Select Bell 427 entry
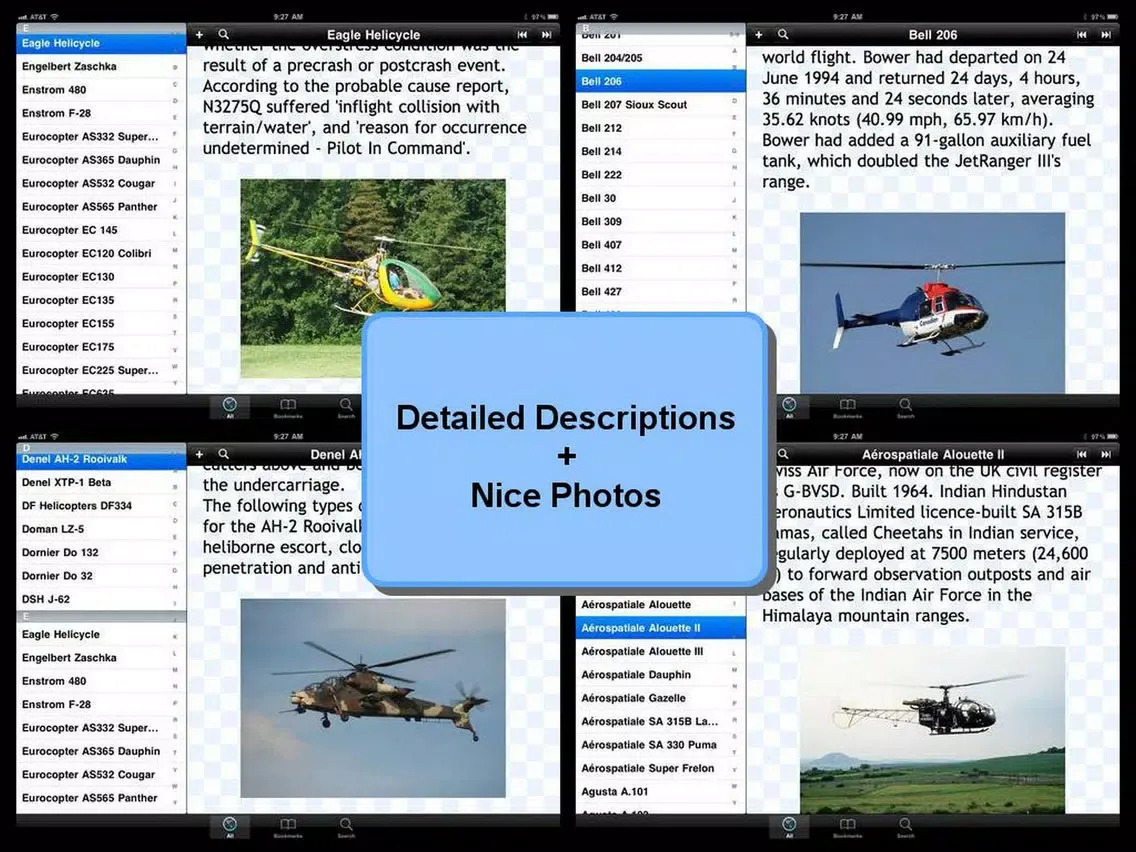Screen dimensions: 1136x852 pos(660,291)
